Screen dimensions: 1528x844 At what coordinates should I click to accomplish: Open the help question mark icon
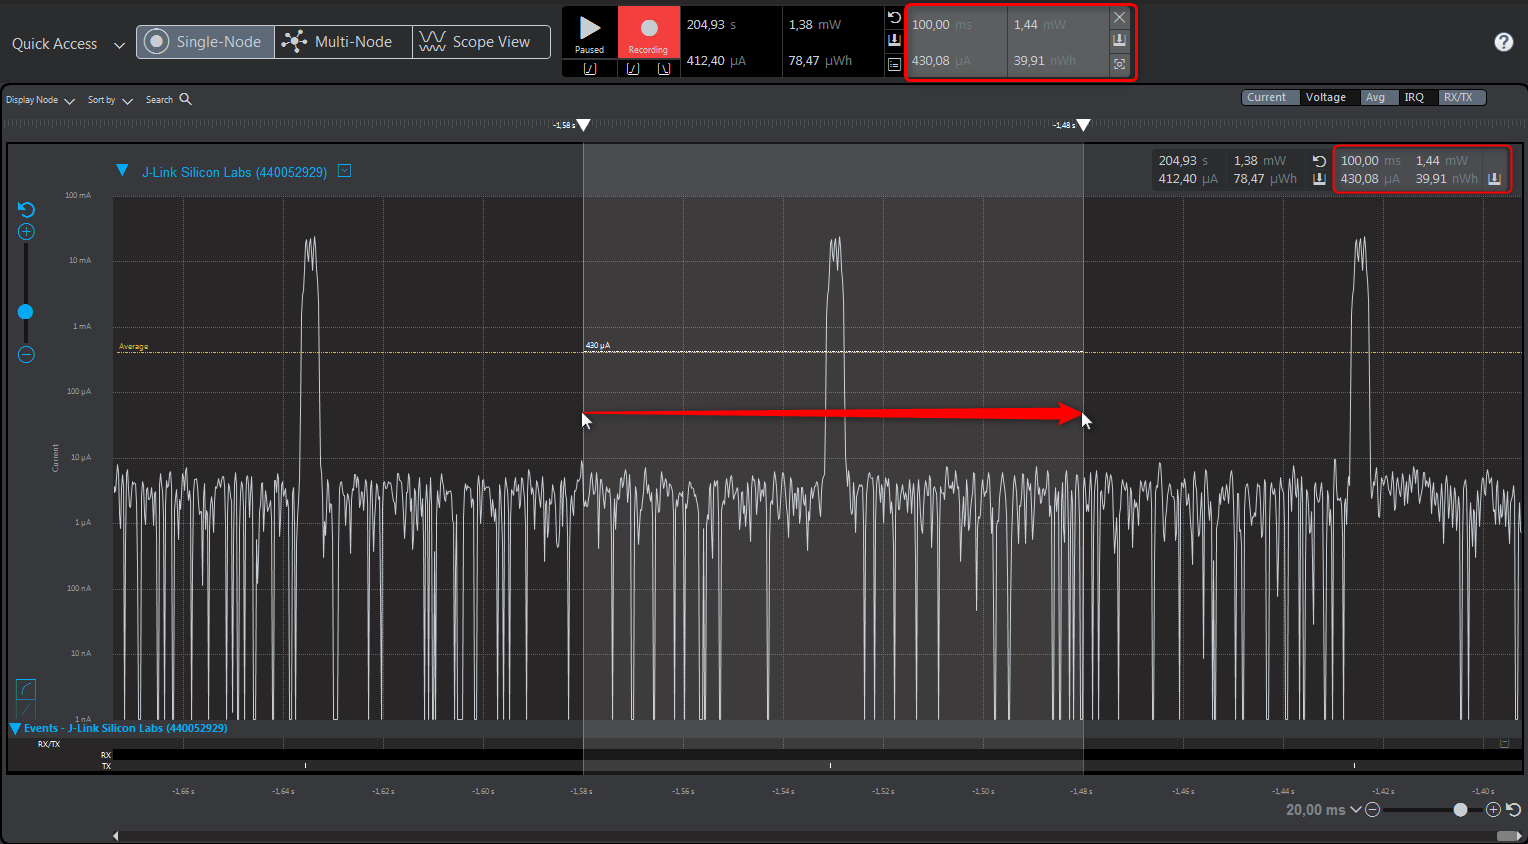[x=1503, y=42]
